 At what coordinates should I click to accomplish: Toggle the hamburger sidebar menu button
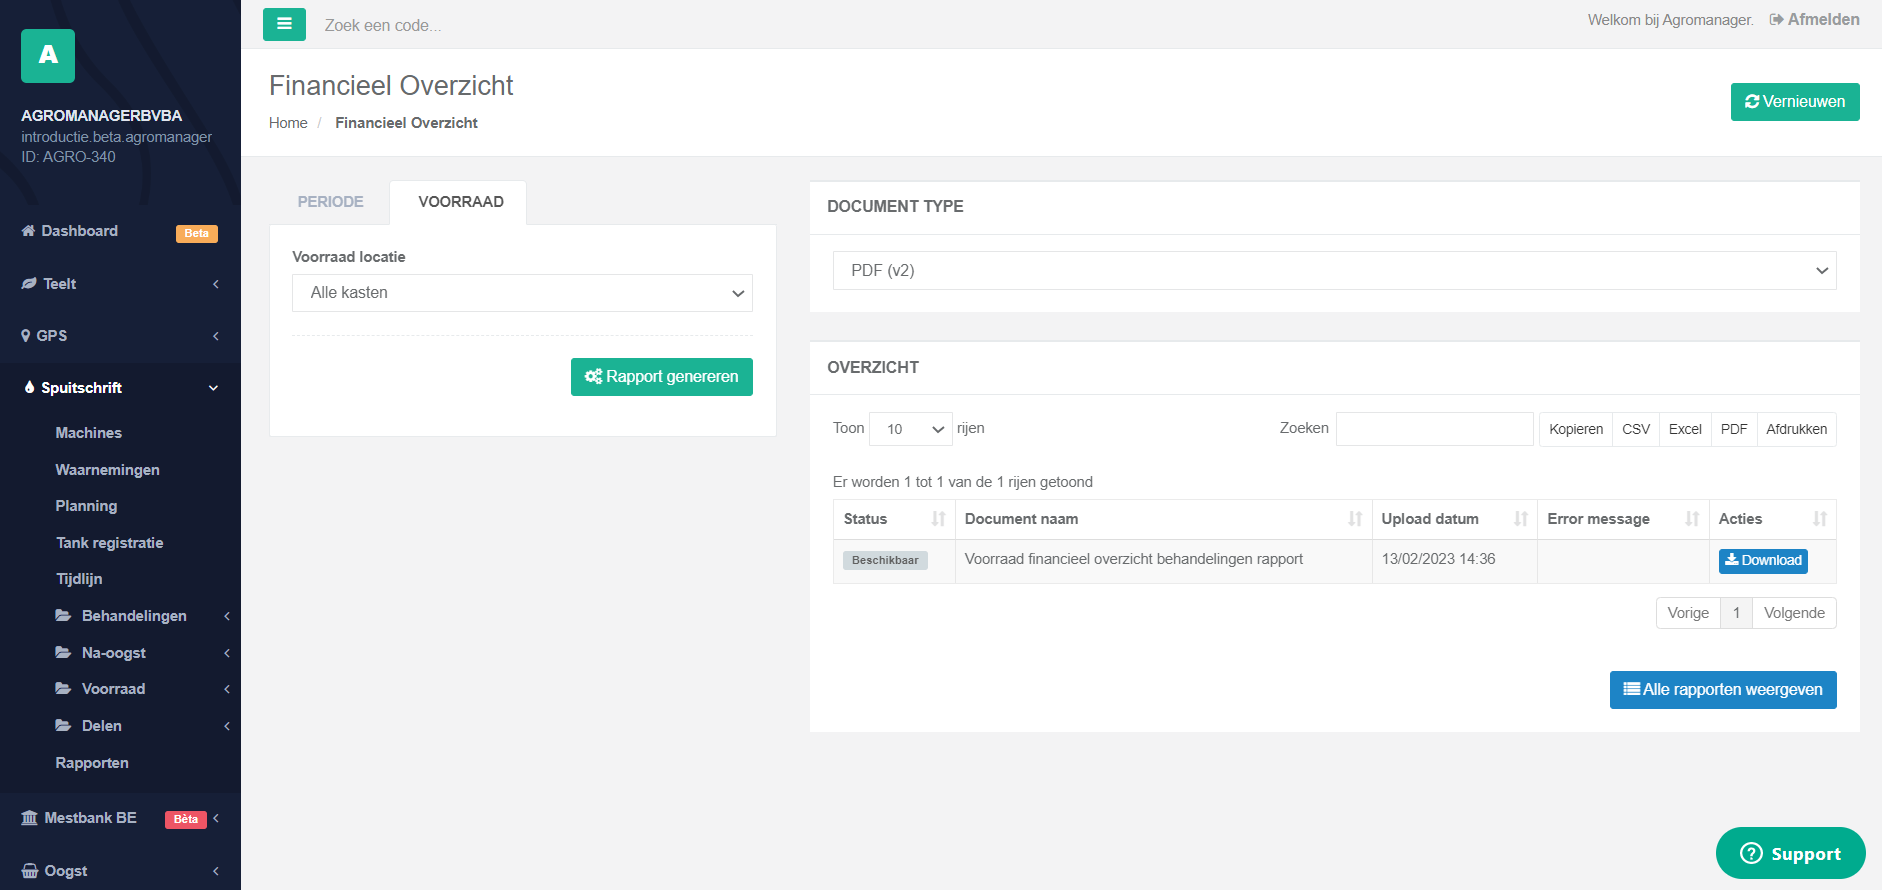(x=284, y=24)
